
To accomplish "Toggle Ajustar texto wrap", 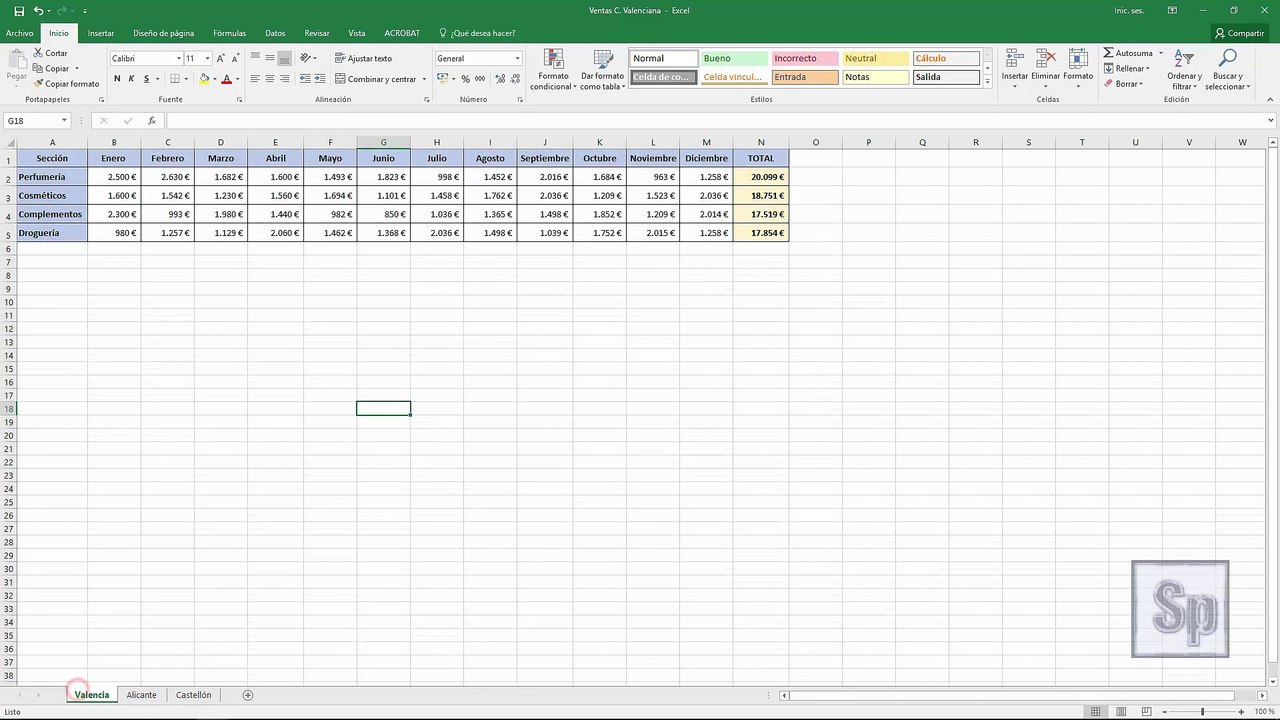I will tap(363, 58).
